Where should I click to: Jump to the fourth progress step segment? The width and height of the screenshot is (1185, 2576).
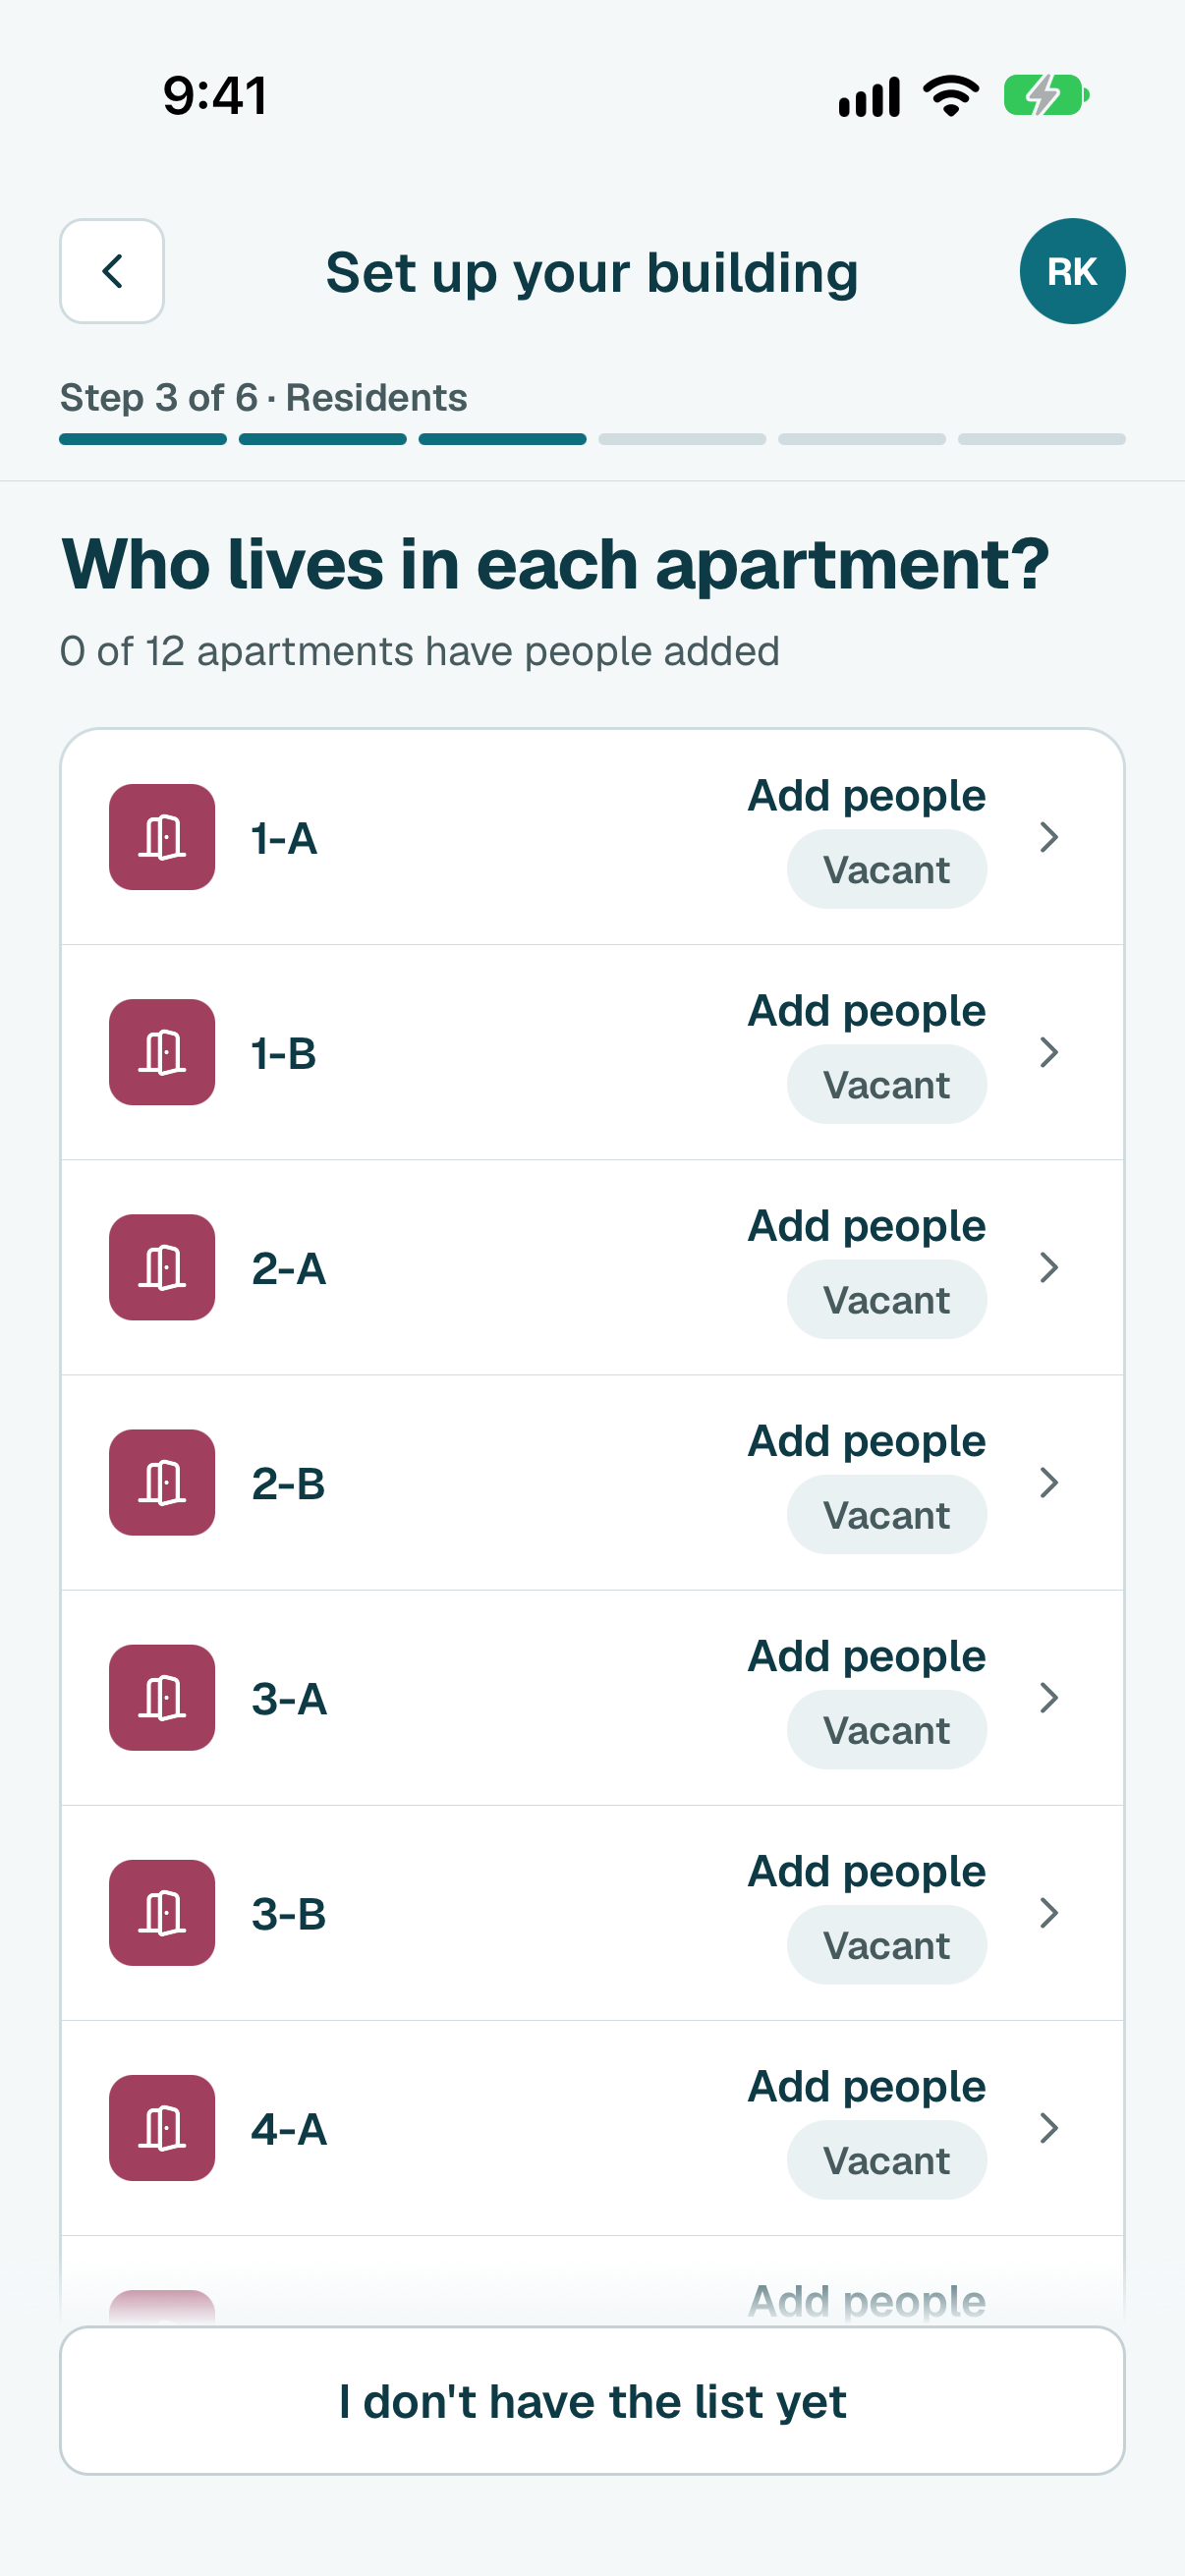pyautogui.click(x=682, y=439)
